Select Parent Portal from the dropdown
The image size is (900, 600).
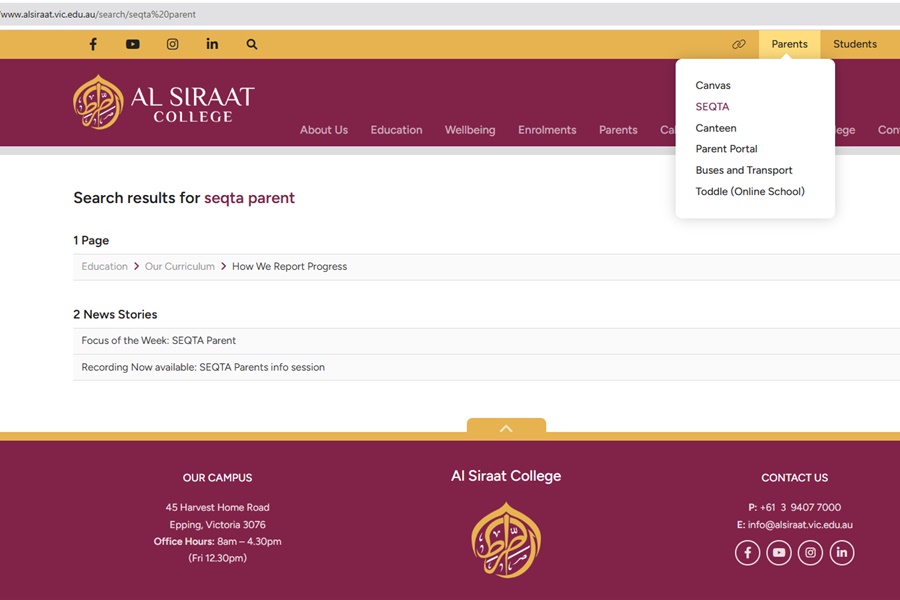726,149
